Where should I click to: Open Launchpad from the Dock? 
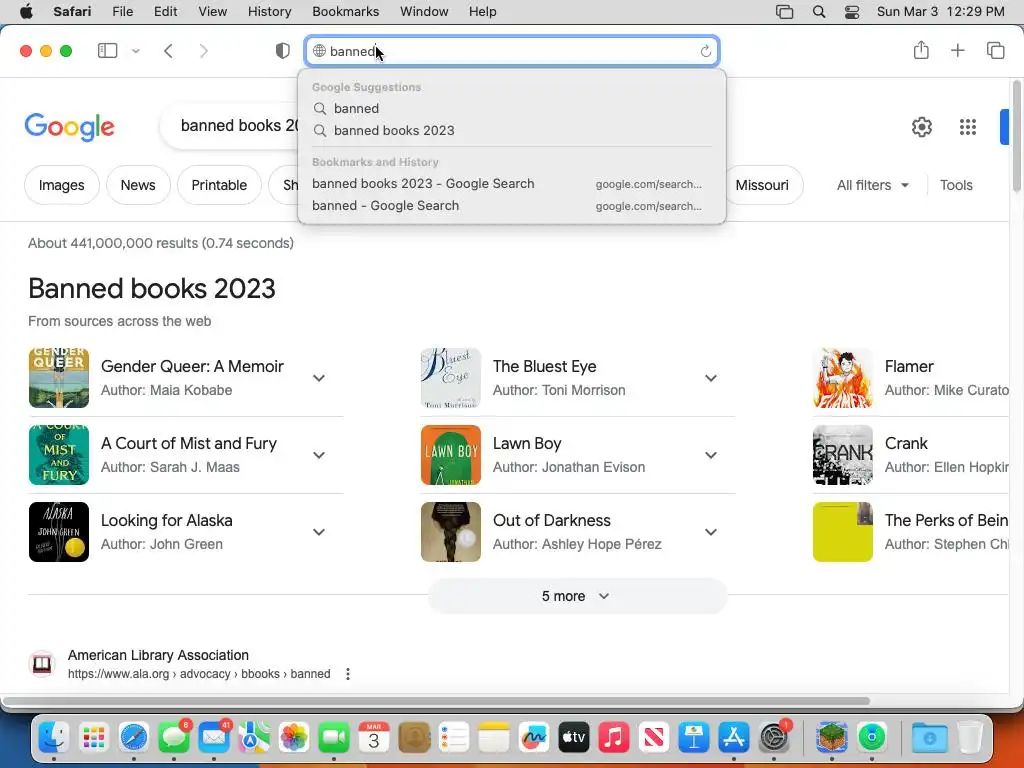pos(94,738)
